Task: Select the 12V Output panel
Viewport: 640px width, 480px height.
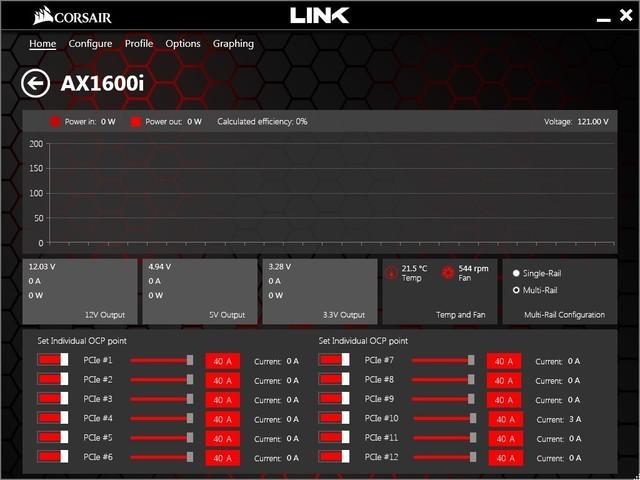Action: pos(80,291)
